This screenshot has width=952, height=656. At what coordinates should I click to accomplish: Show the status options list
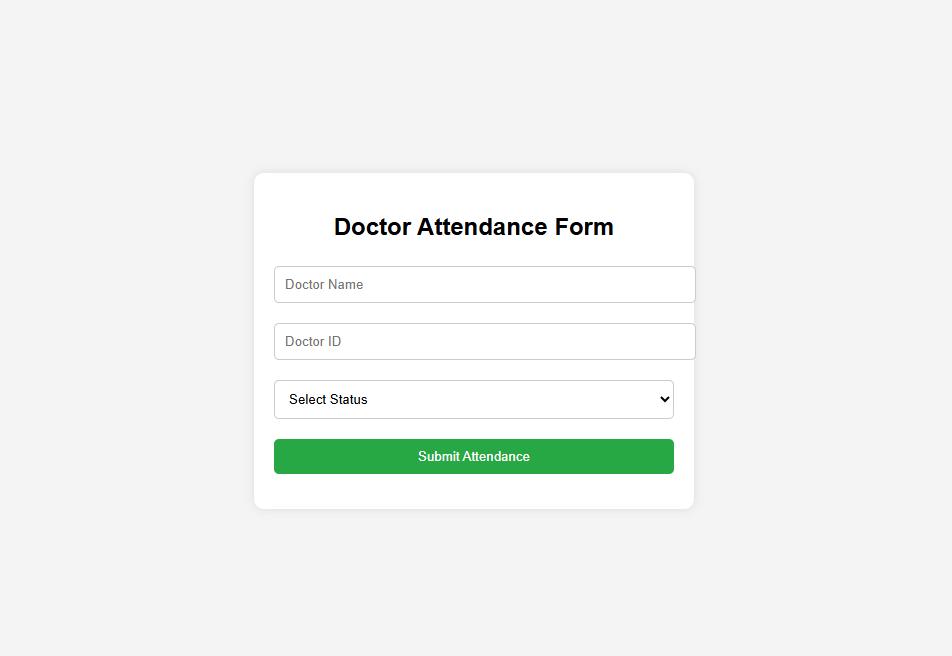click(x=473, y=399)
